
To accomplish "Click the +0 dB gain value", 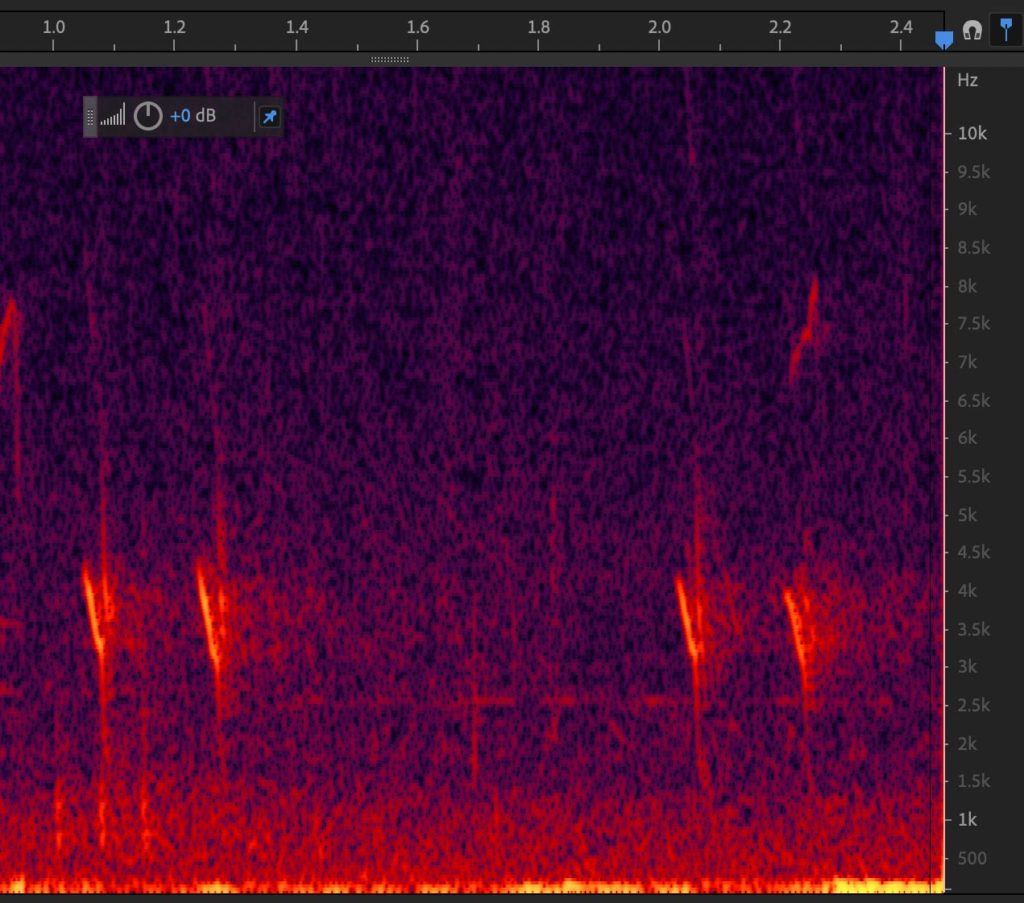I will coord(193,116).
